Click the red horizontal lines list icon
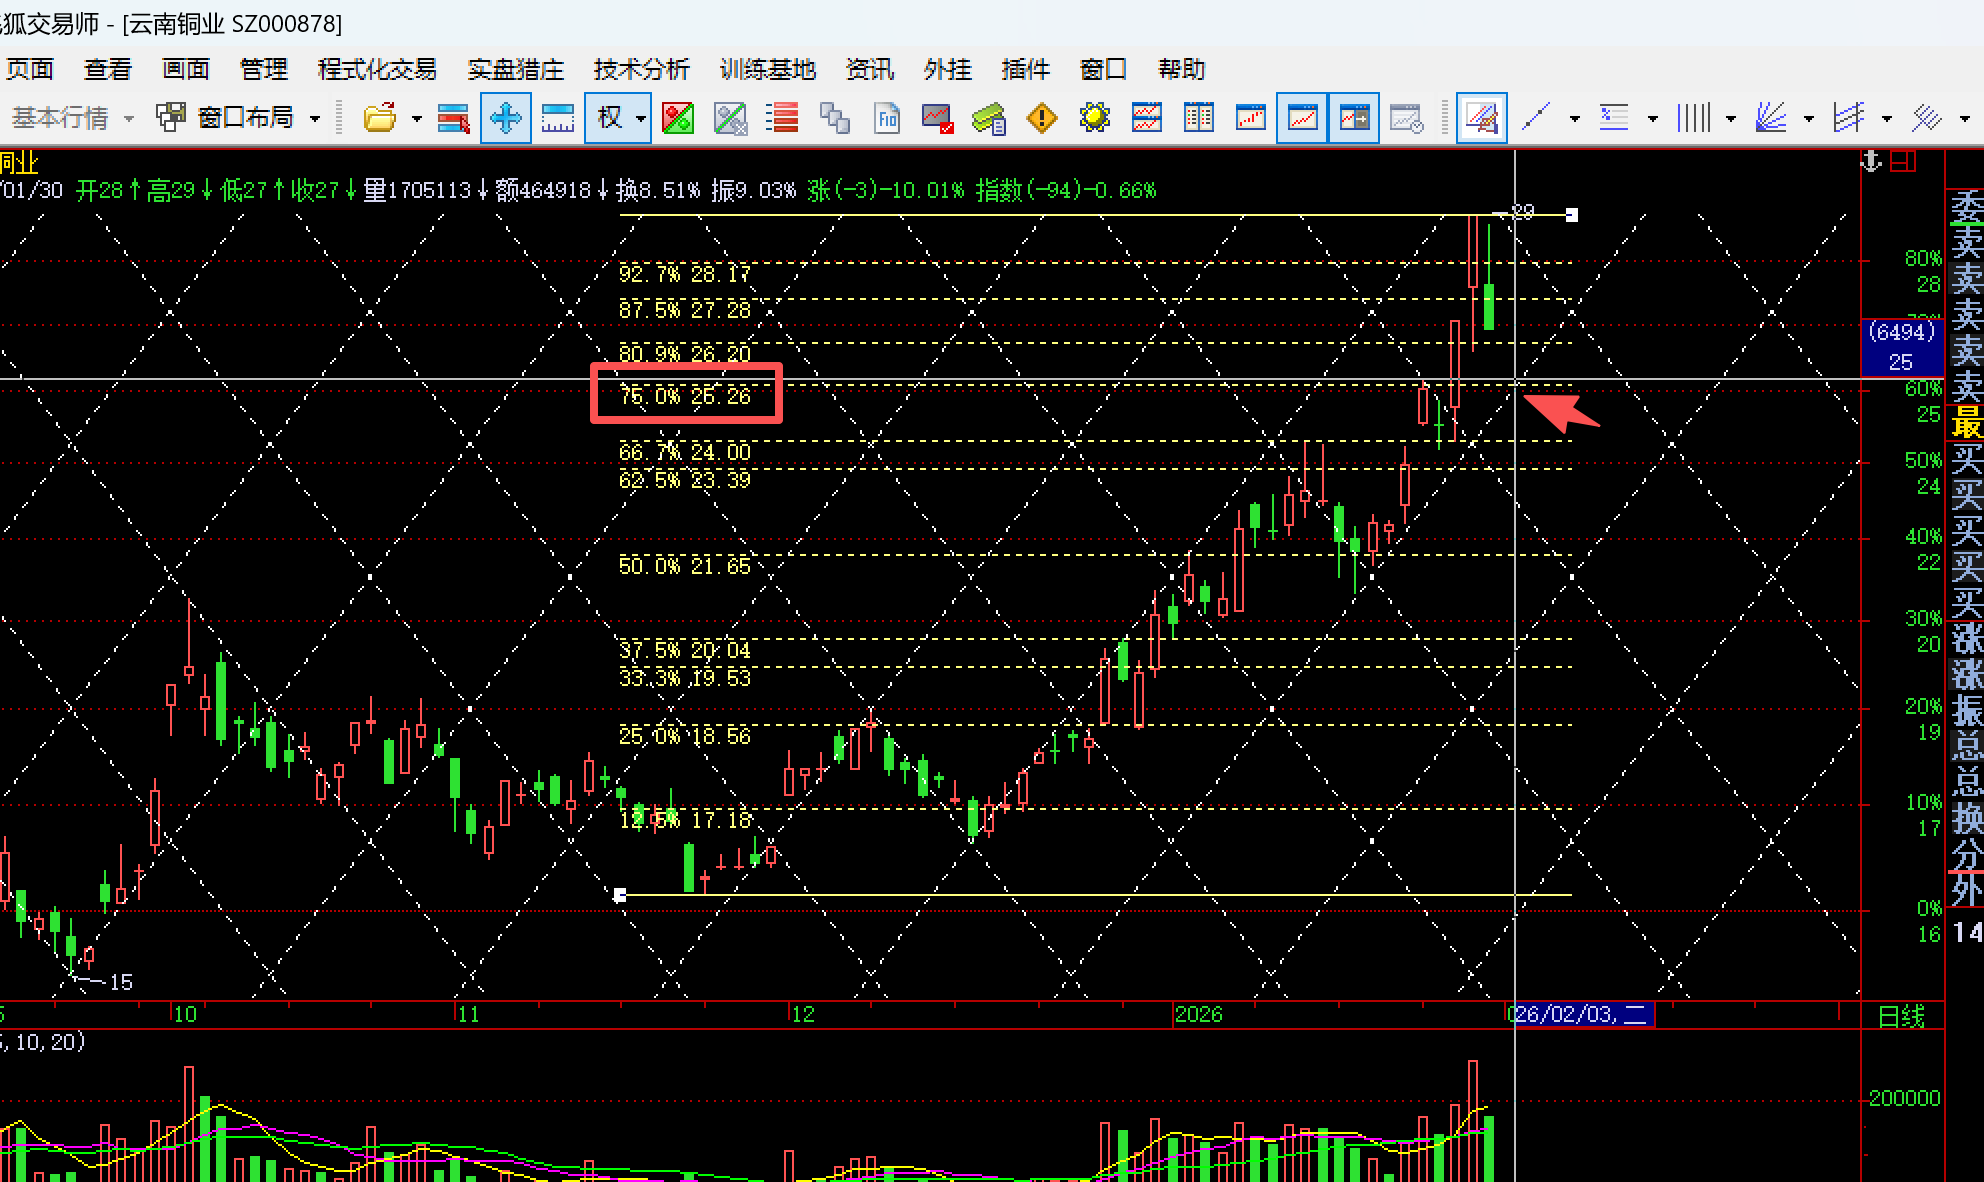 [782, 118]
